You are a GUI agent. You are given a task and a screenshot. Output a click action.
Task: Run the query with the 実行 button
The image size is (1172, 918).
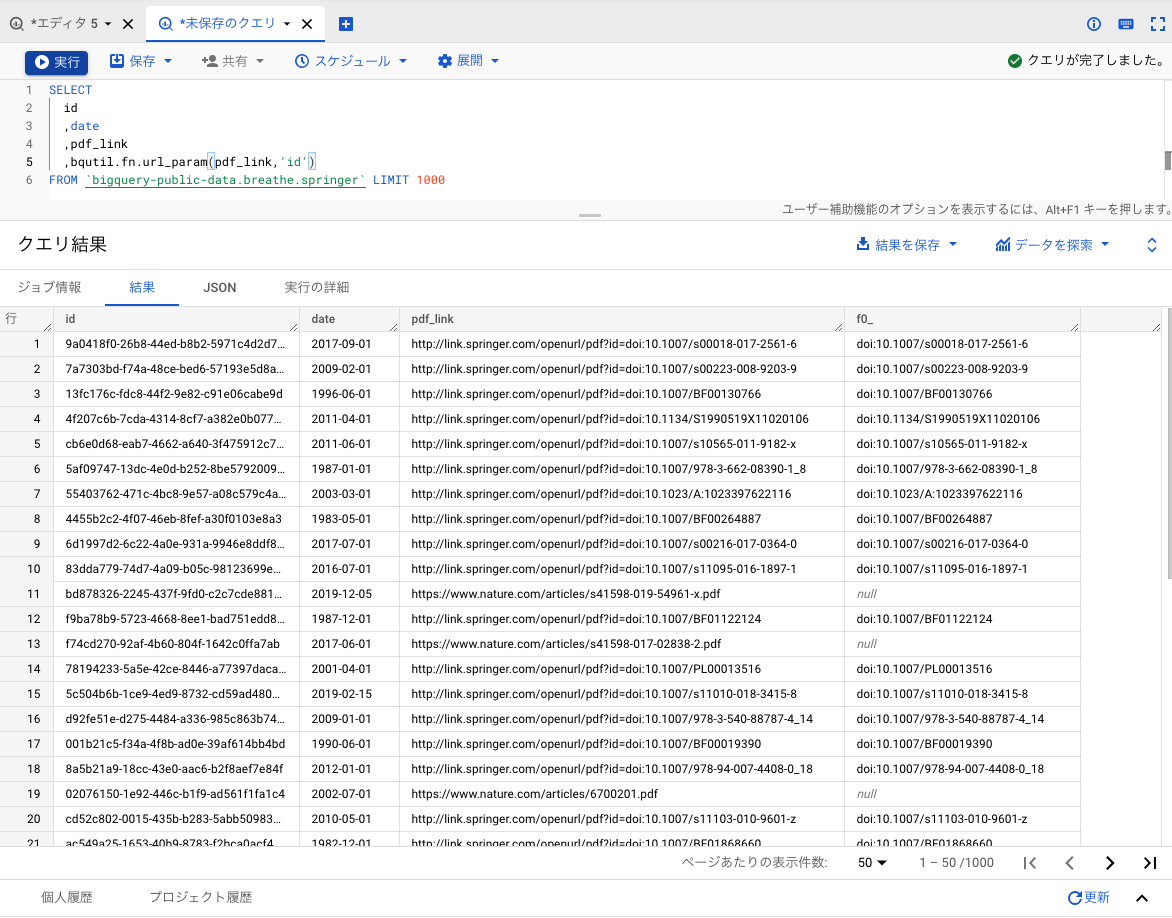(x=56, y=60)
